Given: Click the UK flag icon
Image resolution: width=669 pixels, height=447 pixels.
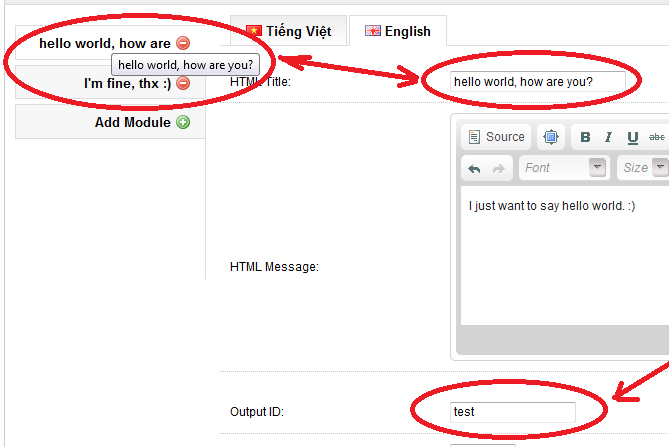Looking at the screenshot, I should pos(373,31).
